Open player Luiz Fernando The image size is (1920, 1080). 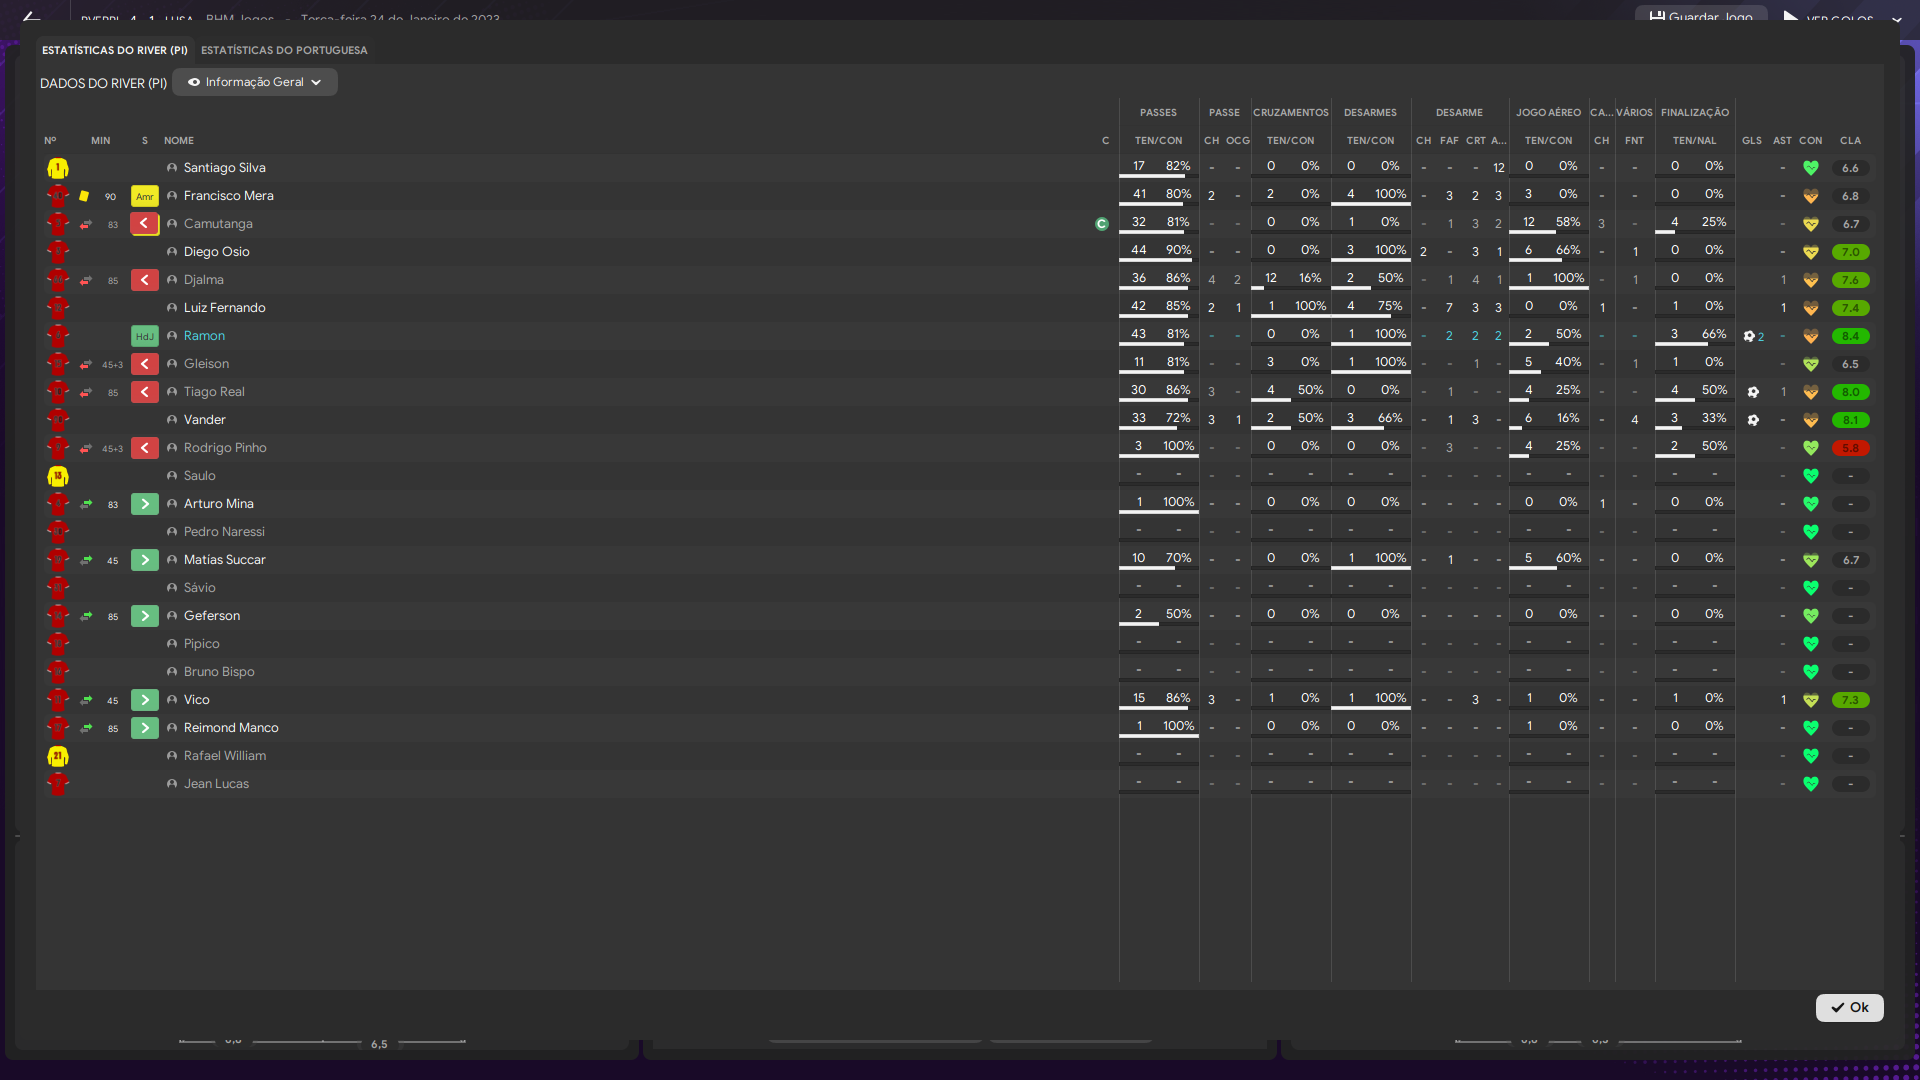point(225,308)
